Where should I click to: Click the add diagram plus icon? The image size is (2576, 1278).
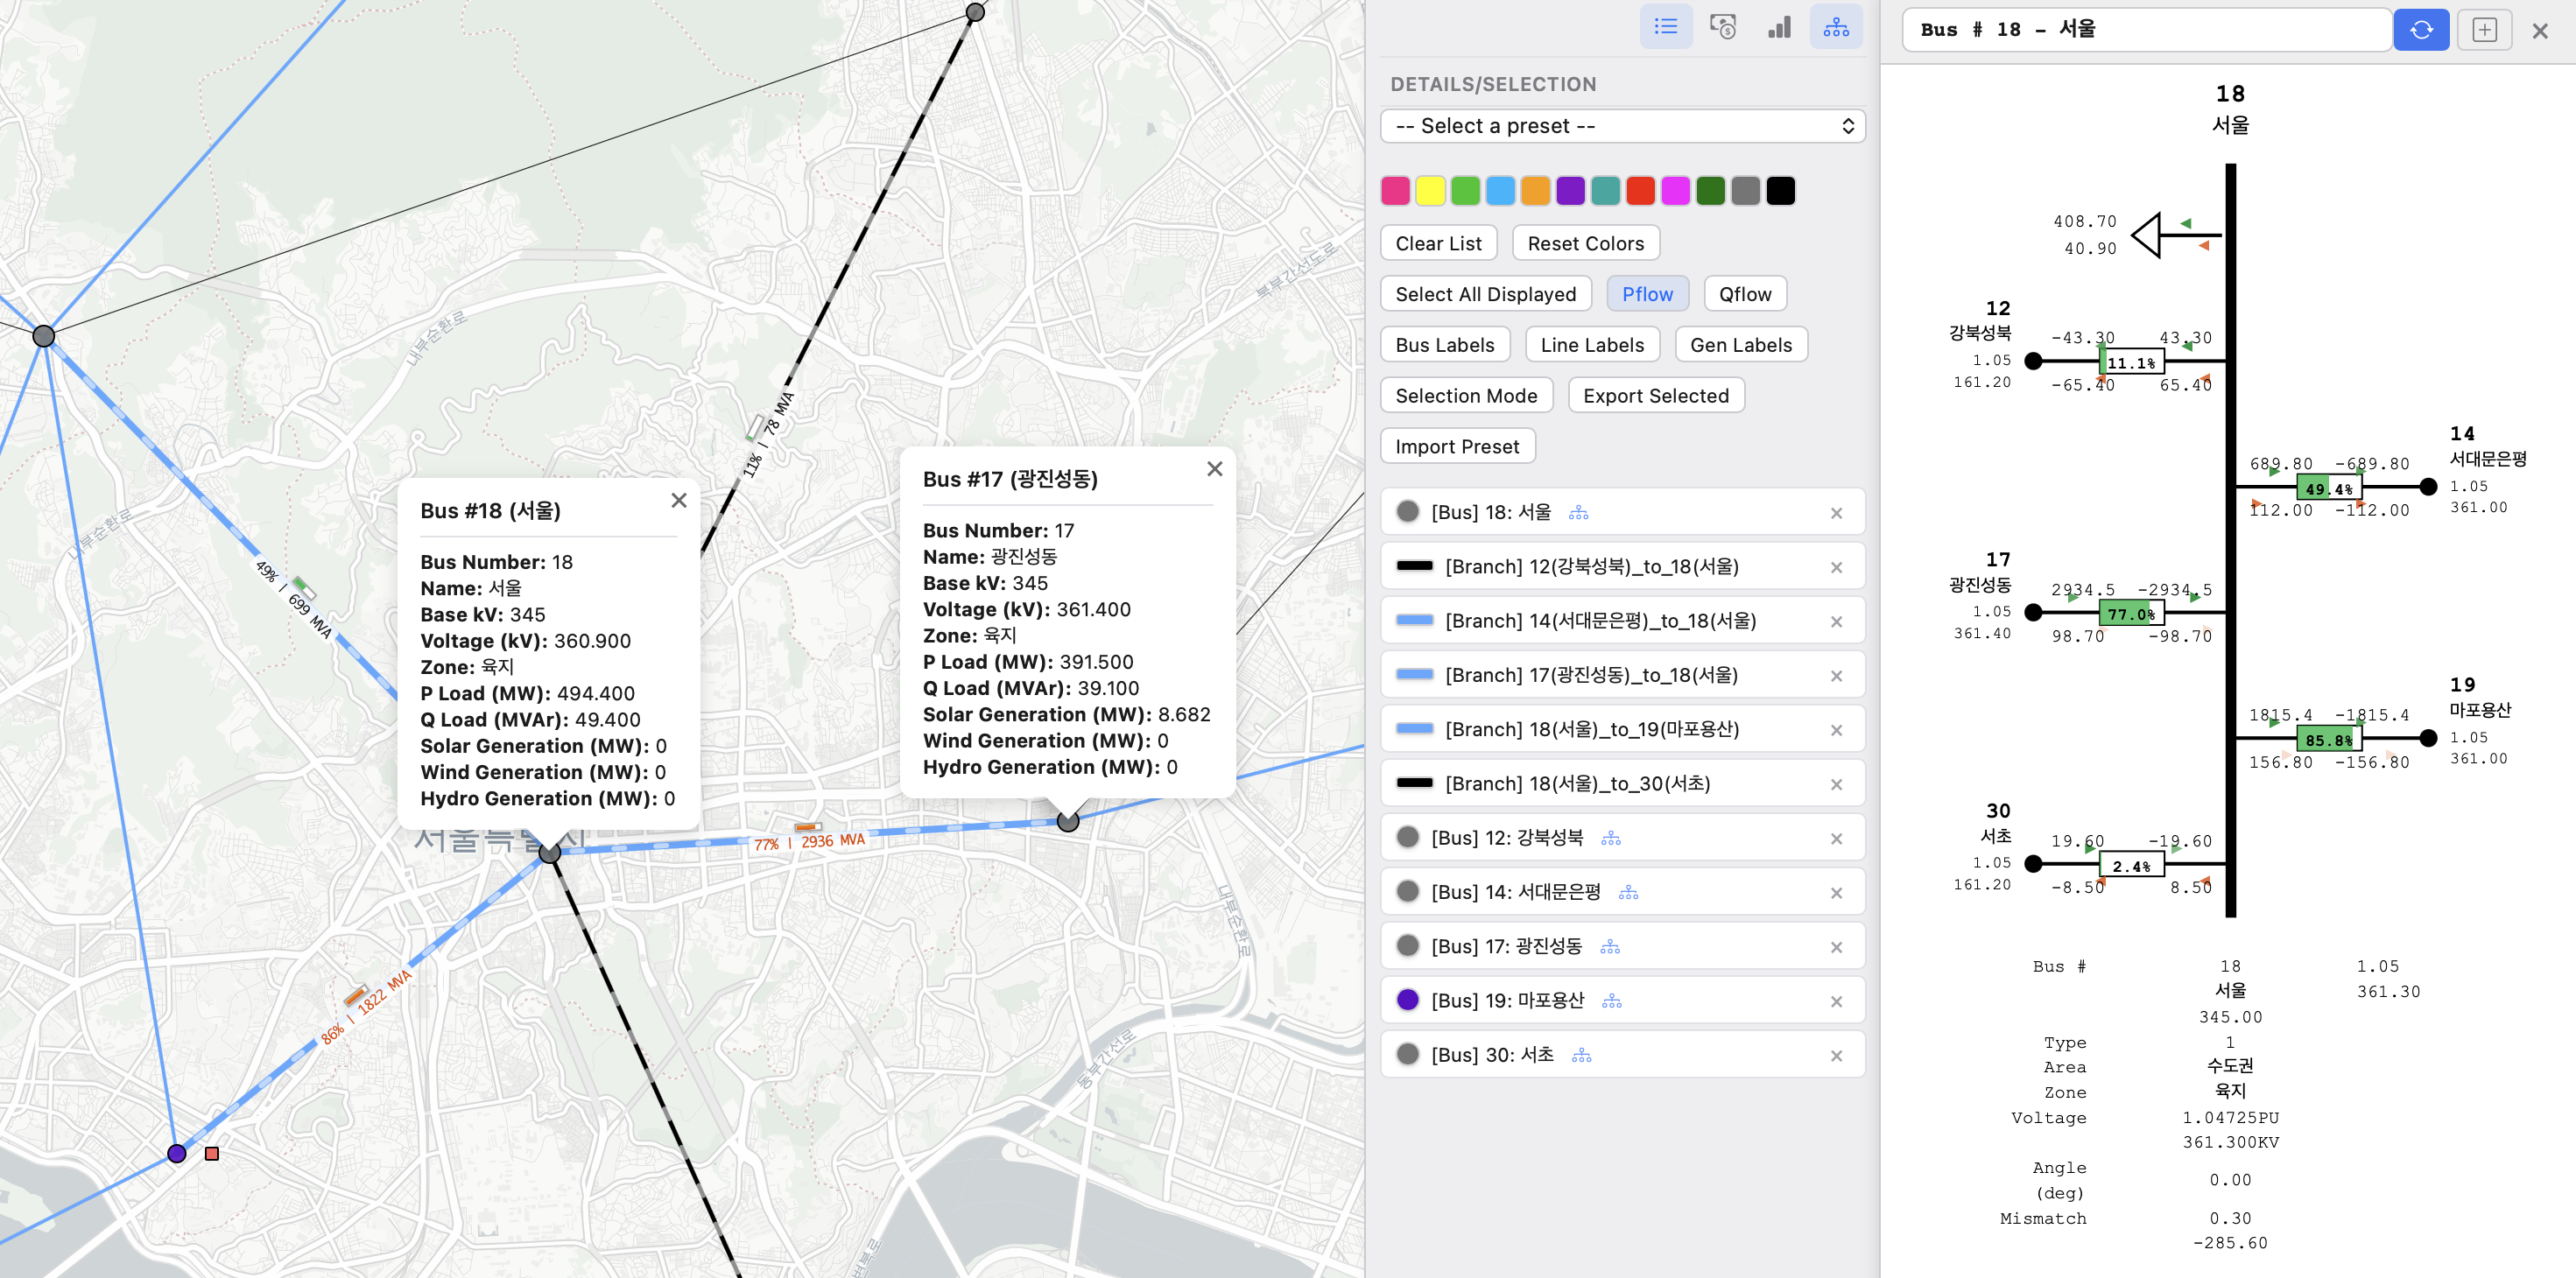(2484, 30)
